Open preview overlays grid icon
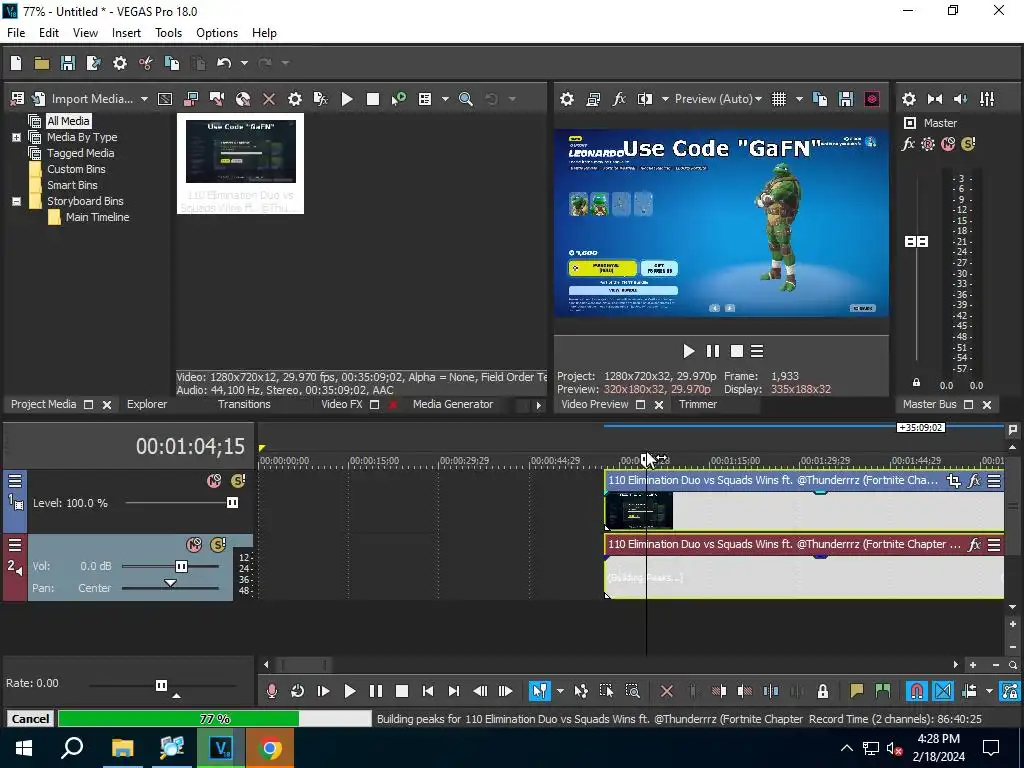Screen dimensions: 1024x768 (779, 99)
